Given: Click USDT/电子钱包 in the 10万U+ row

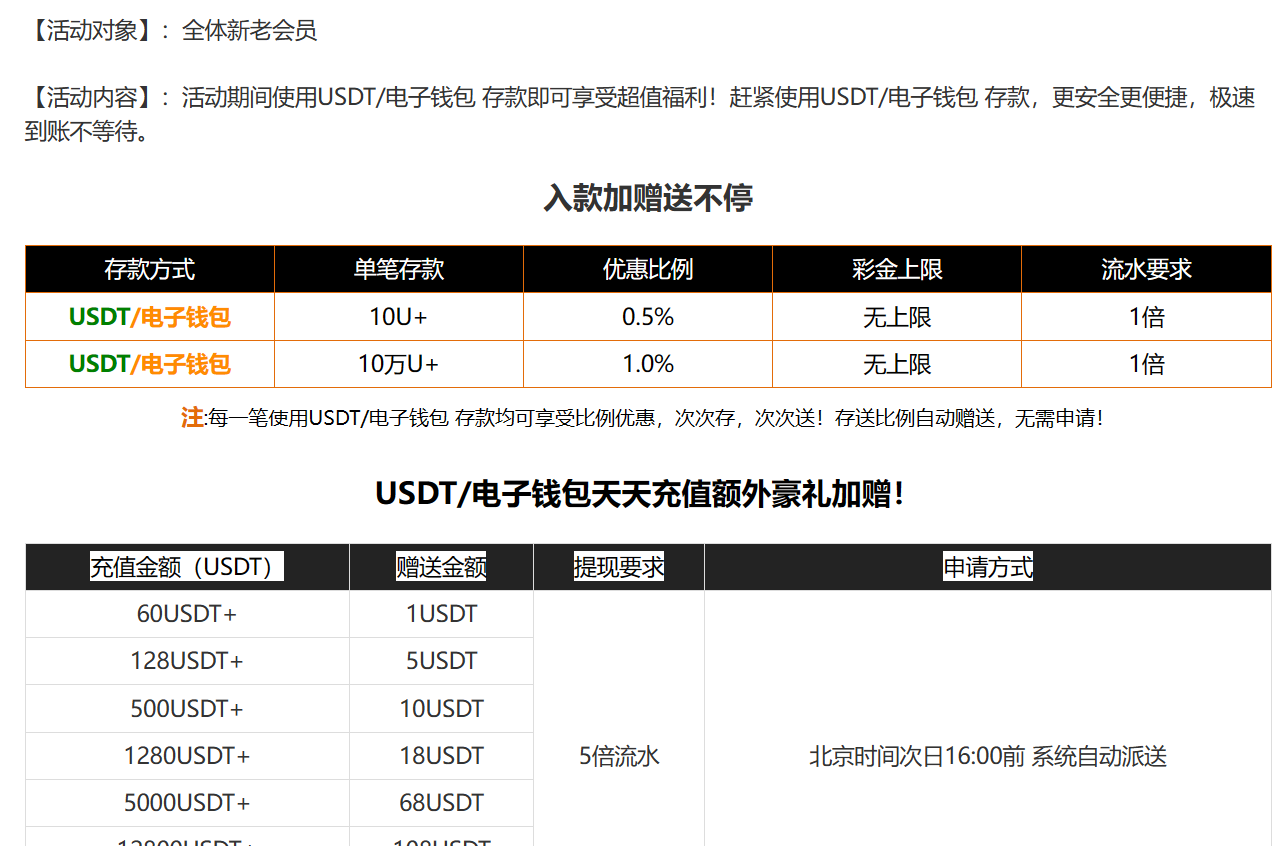Looking at the screenshot, I should point(150,364).
